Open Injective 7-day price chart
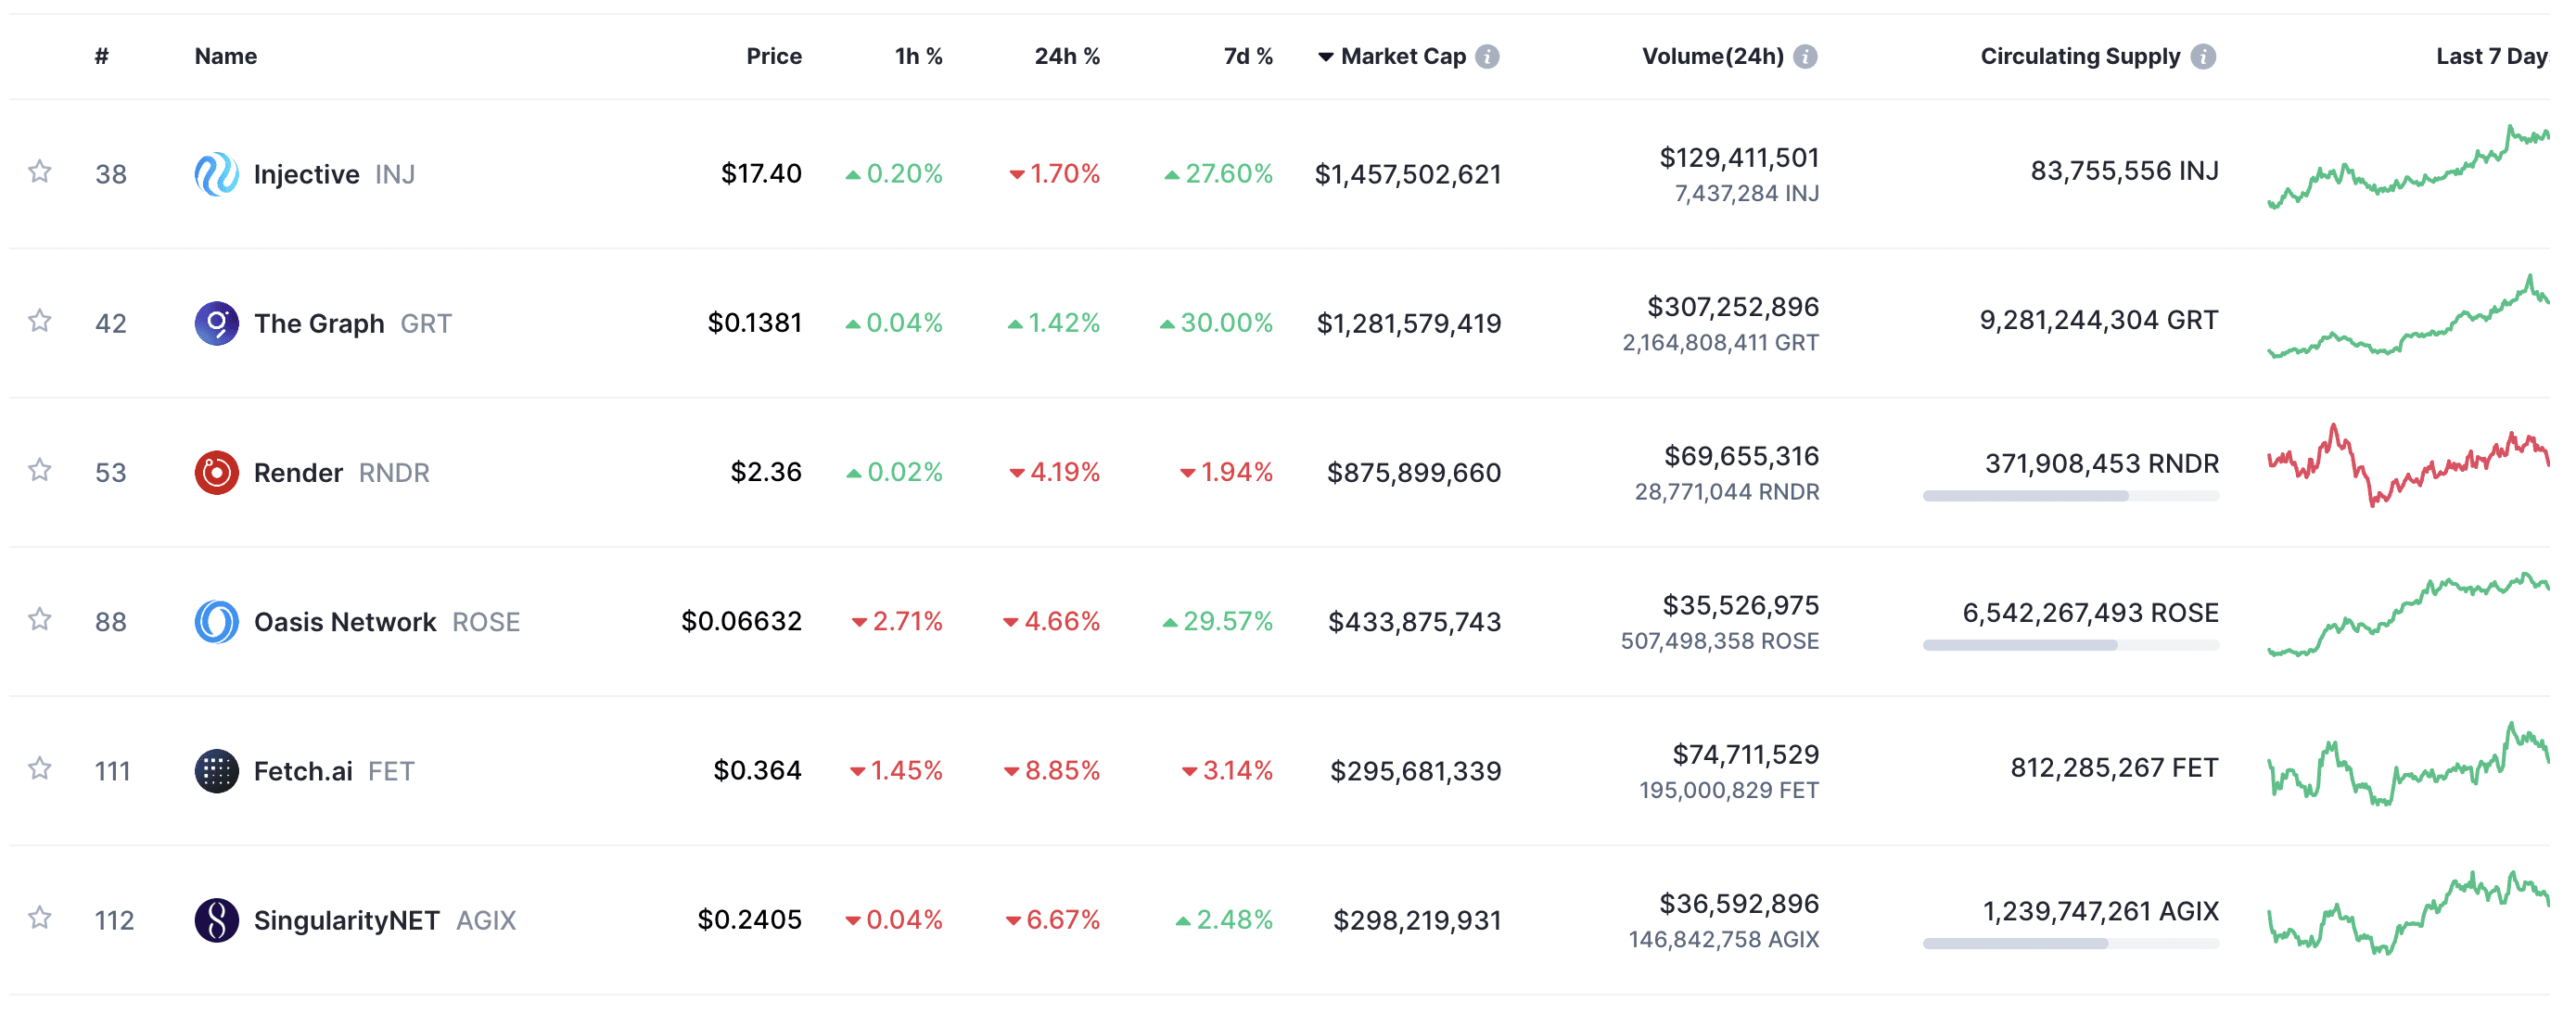This screenshot has height=1014, width=2576. click(x=2408, y=166)
